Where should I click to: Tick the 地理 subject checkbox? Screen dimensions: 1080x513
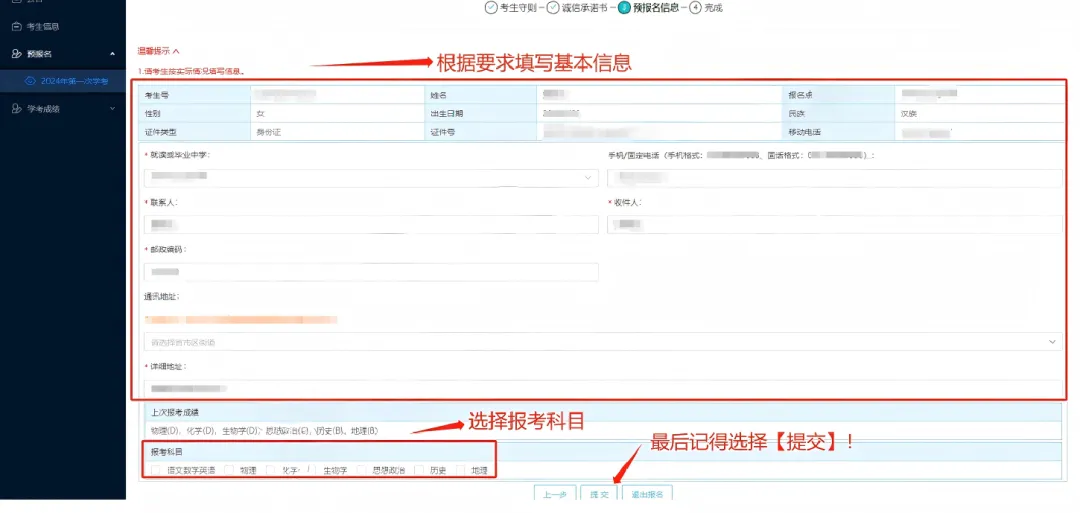461,470
